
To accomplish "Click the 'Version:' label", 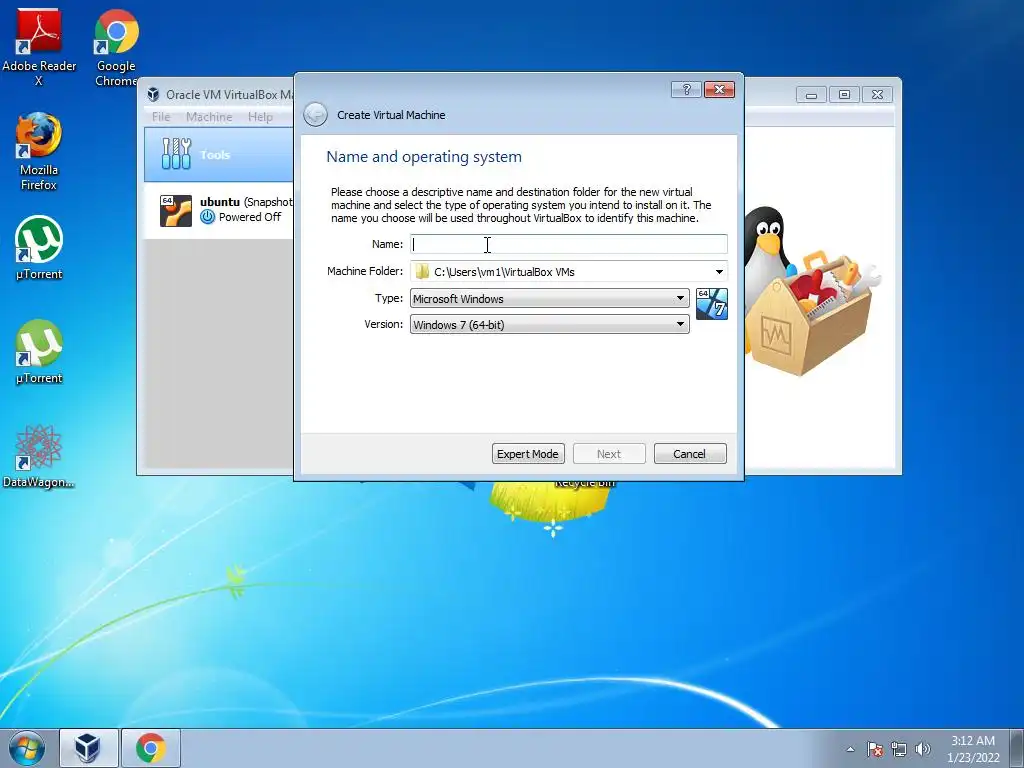I will 383,324.
